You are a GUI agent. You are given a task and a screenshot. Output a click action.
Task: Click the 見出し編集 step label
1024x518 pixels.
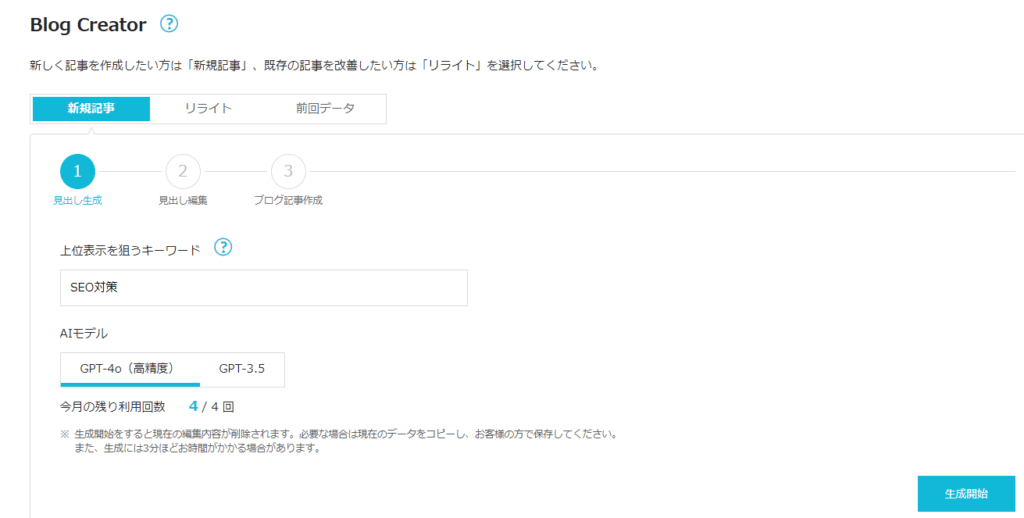pyautogui.click(x=183, y=200)
